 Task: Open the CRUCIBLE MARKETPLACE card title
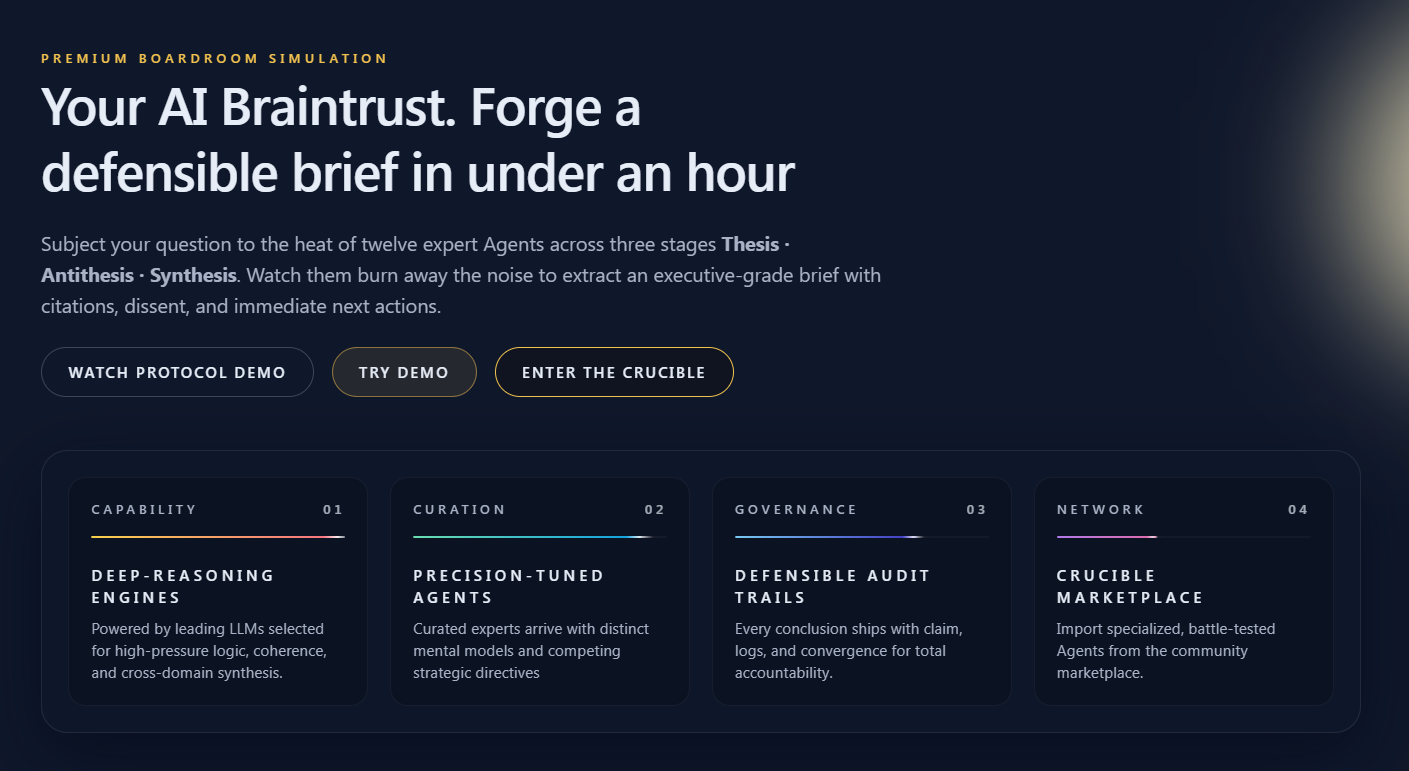[x=1130, y=586]
